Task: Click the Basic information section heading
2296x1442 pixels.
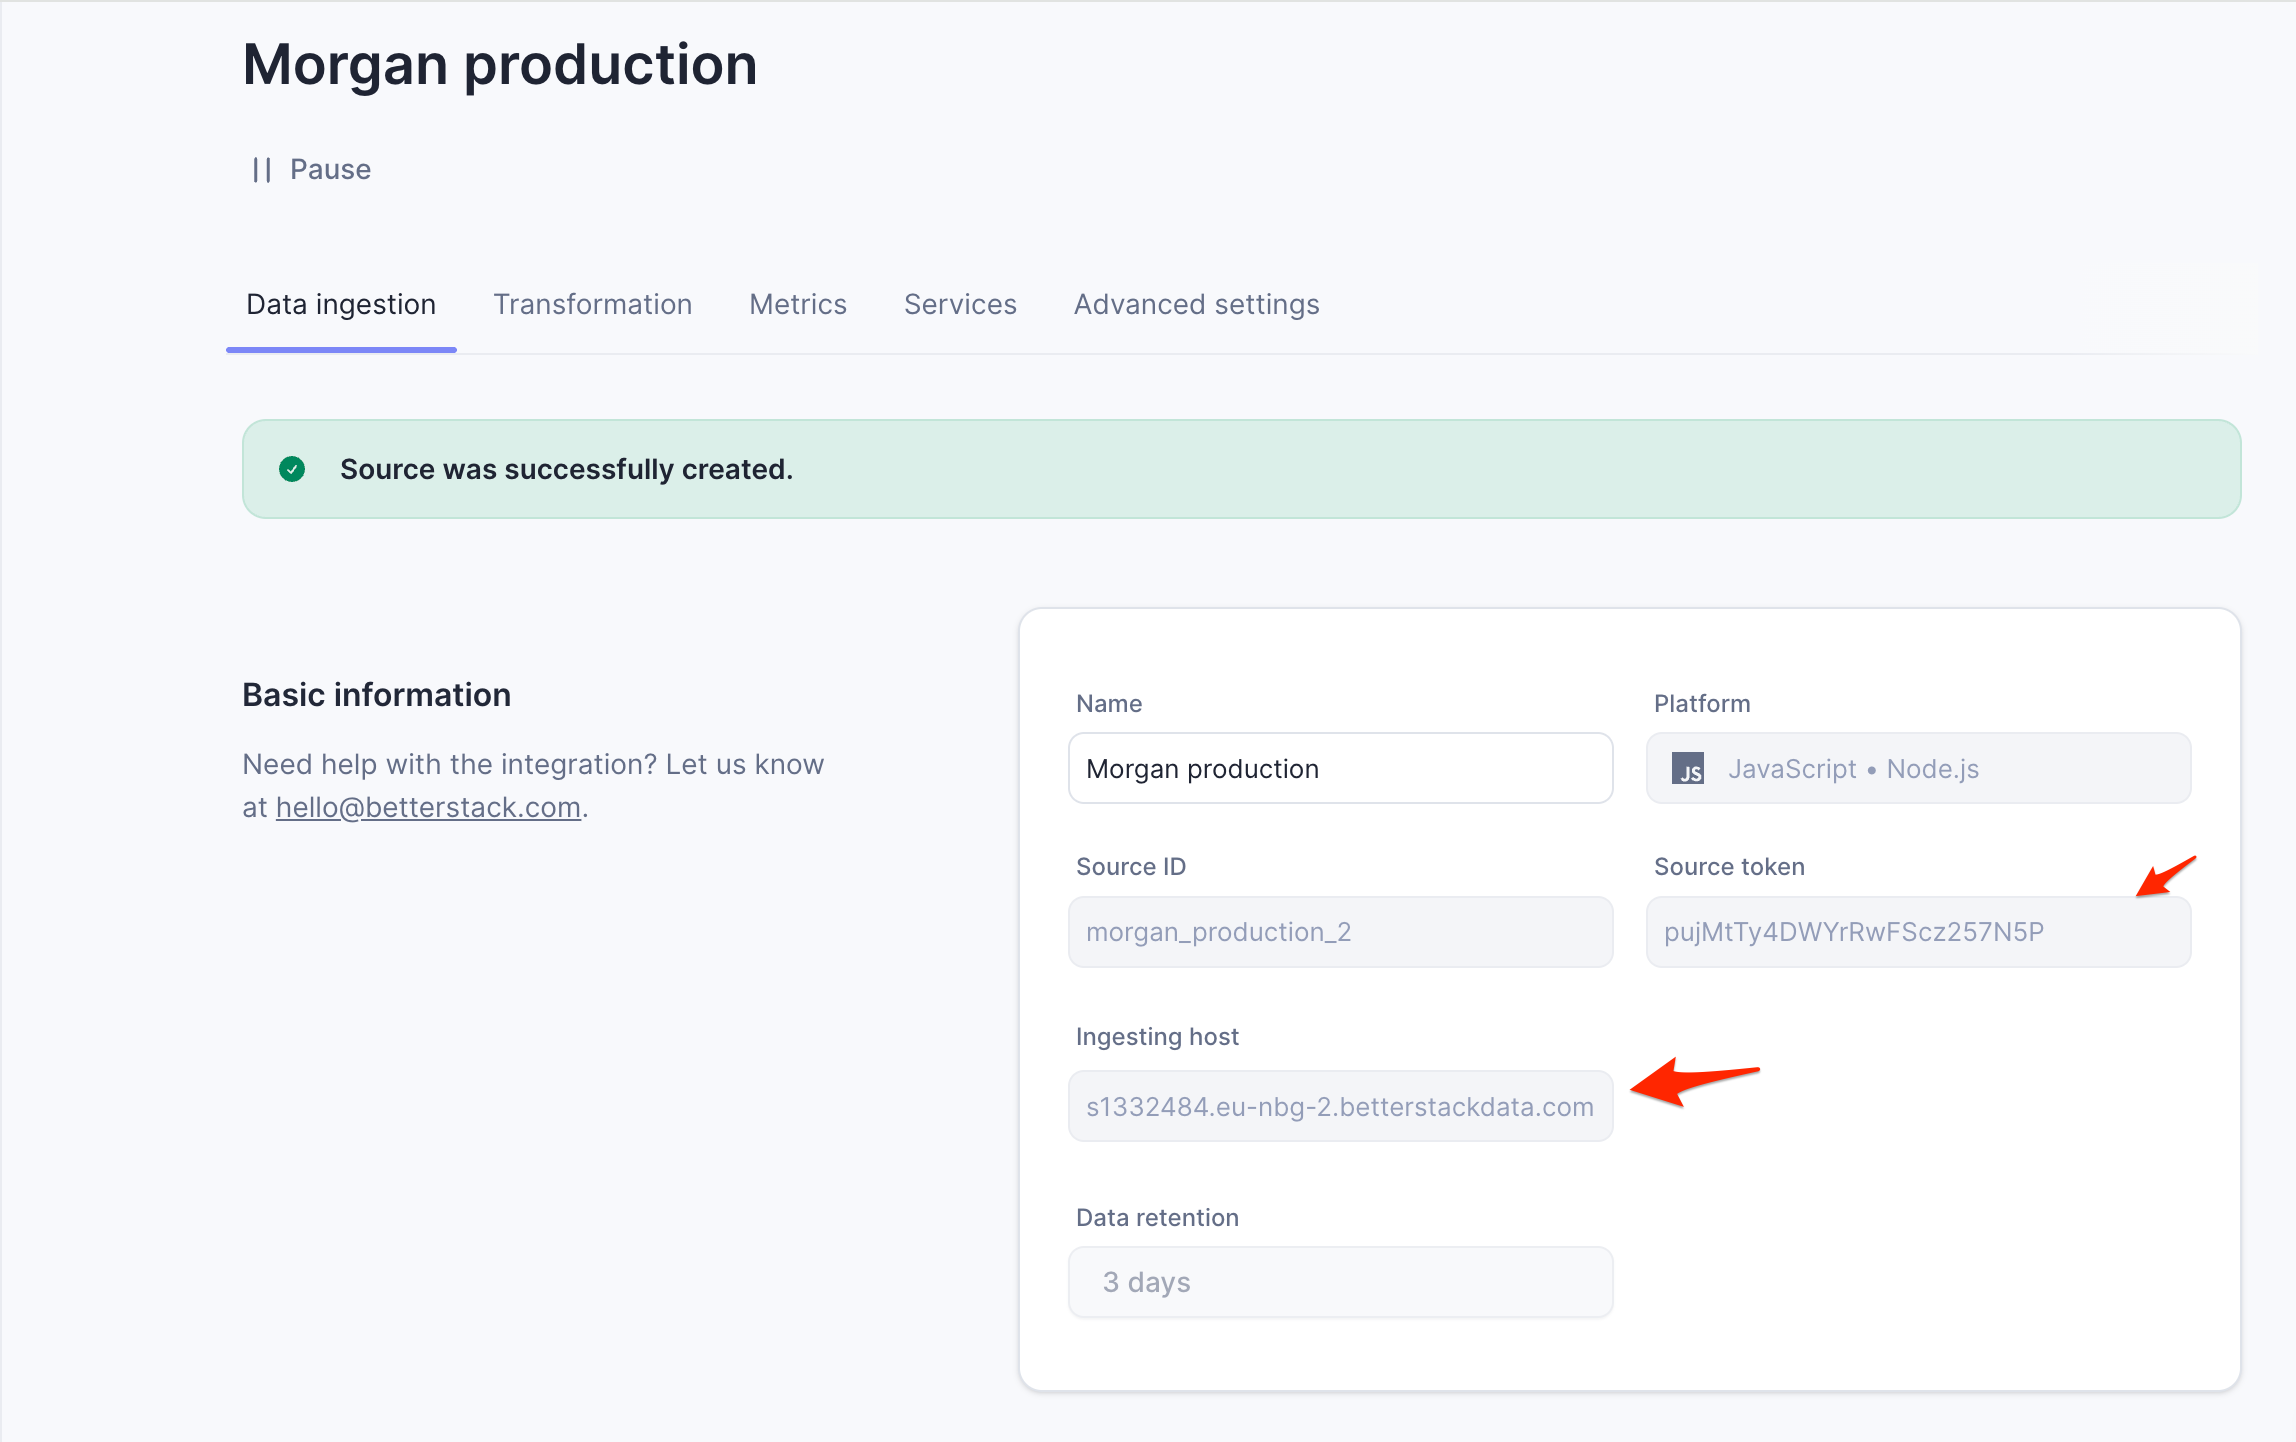Action: pos(376,695)
